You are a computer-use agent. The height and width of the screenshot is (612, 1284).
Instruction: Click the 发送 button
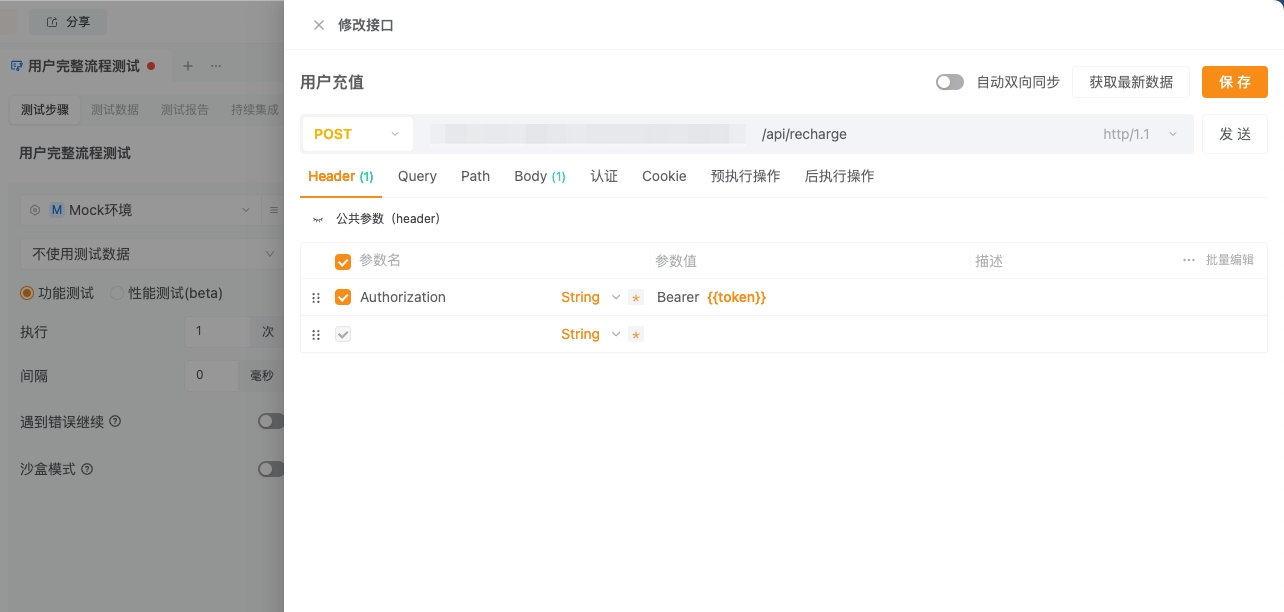click(1234, 134)
